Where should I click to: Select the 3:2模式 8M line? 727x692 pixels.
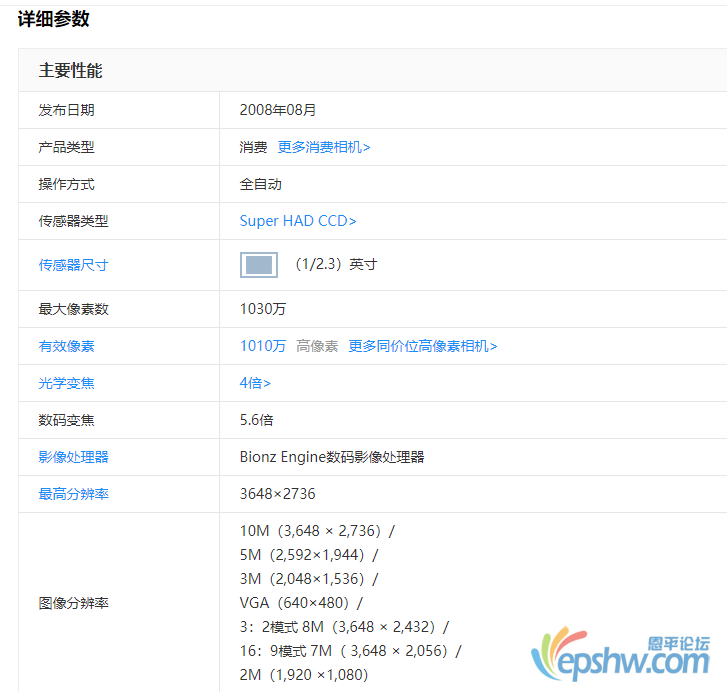(x=344, y=627)
